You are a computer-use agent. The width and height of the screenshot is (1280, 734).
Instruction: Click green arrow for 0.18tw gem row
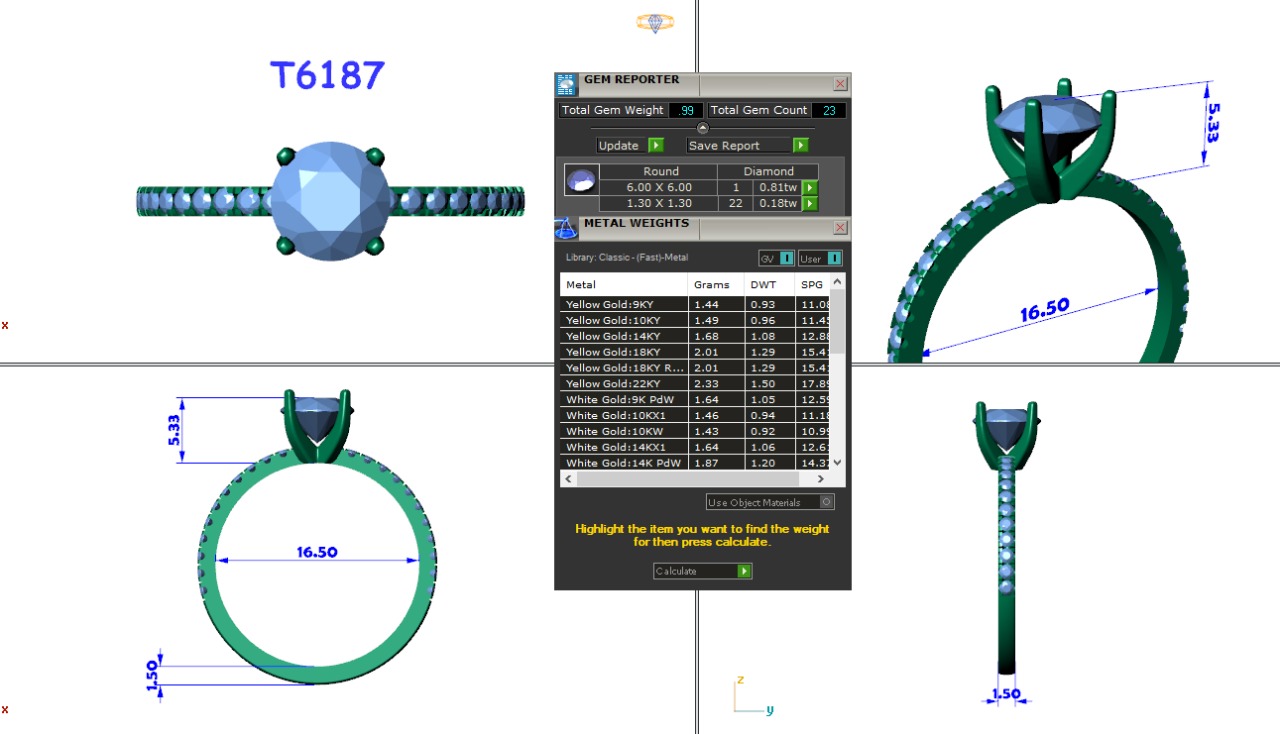(x=811, y=204)
